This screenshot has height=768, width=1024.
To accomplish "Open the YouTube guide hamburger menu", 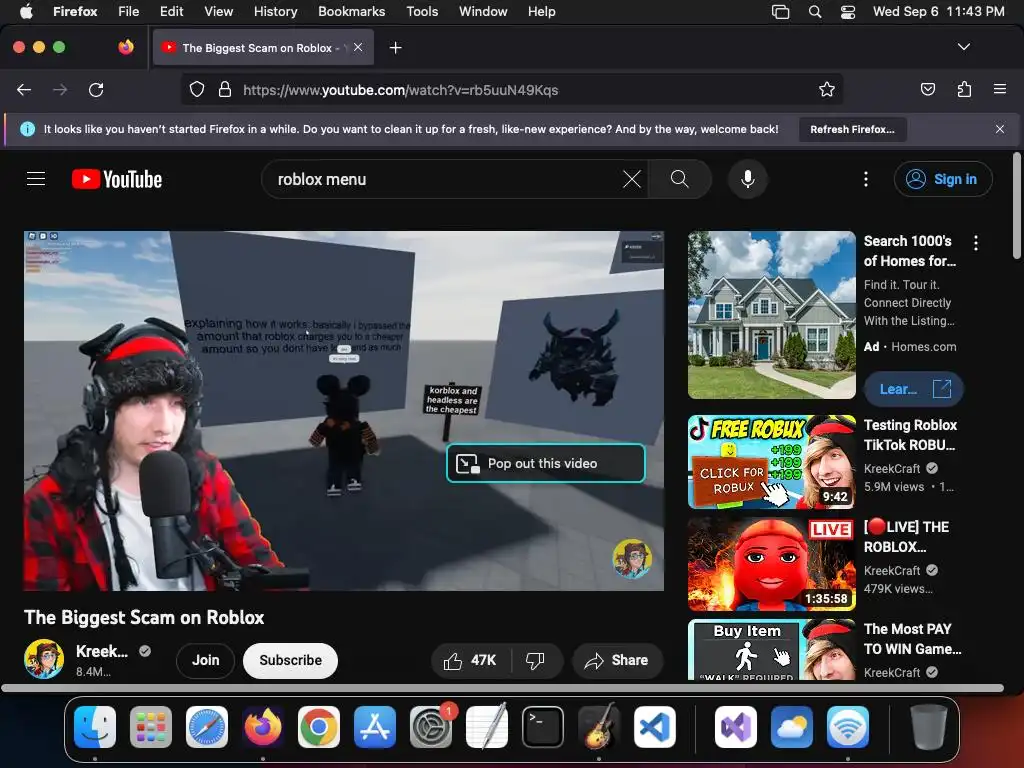I will pyautogui.click(x=36, y=179).
